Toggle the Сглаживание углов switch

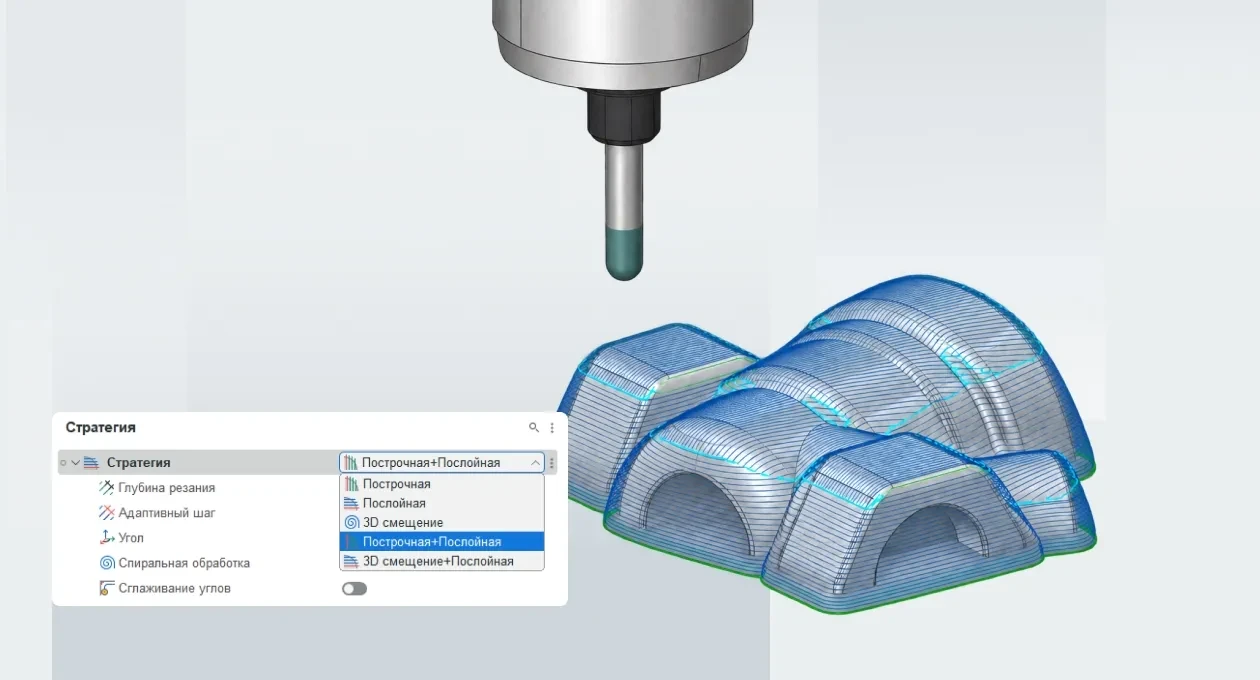click(354, 589)
